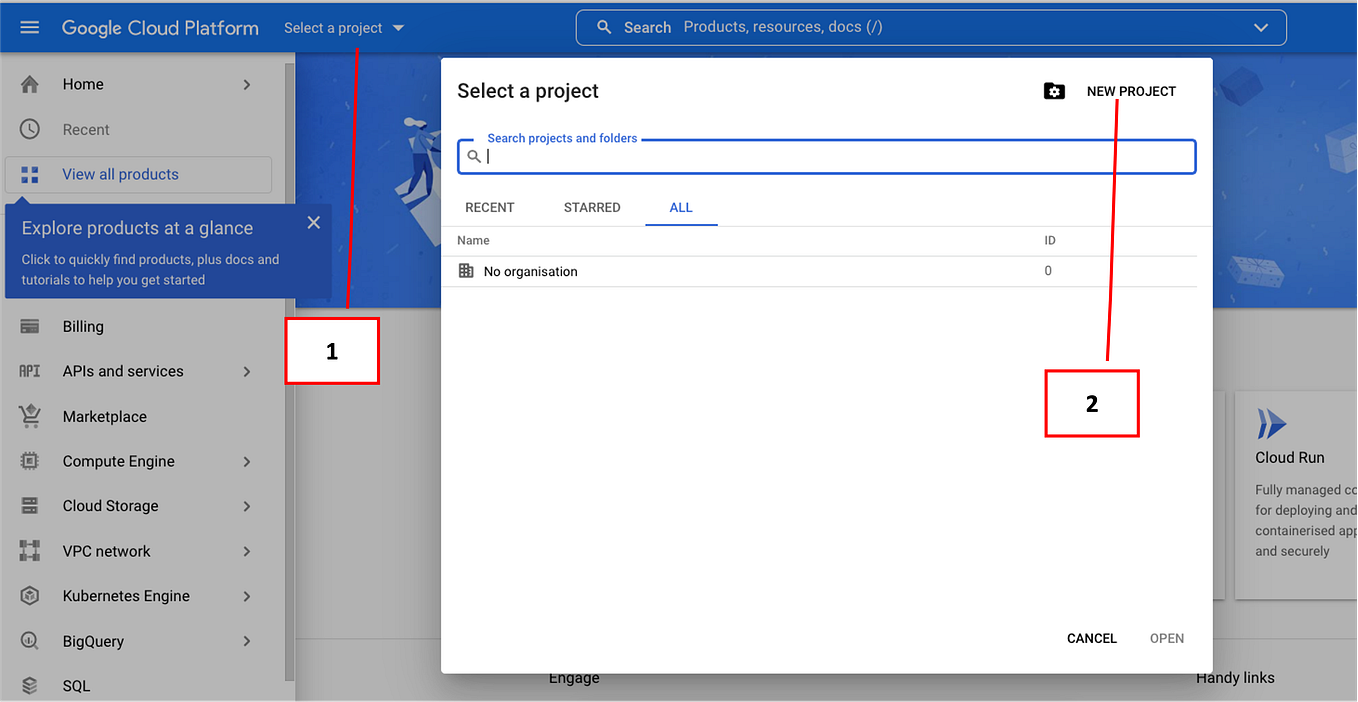The width and height of the screenshot is (1358, 702).
Task: Click the BigQuery icon in sidebar
Action: click(30, 641)
